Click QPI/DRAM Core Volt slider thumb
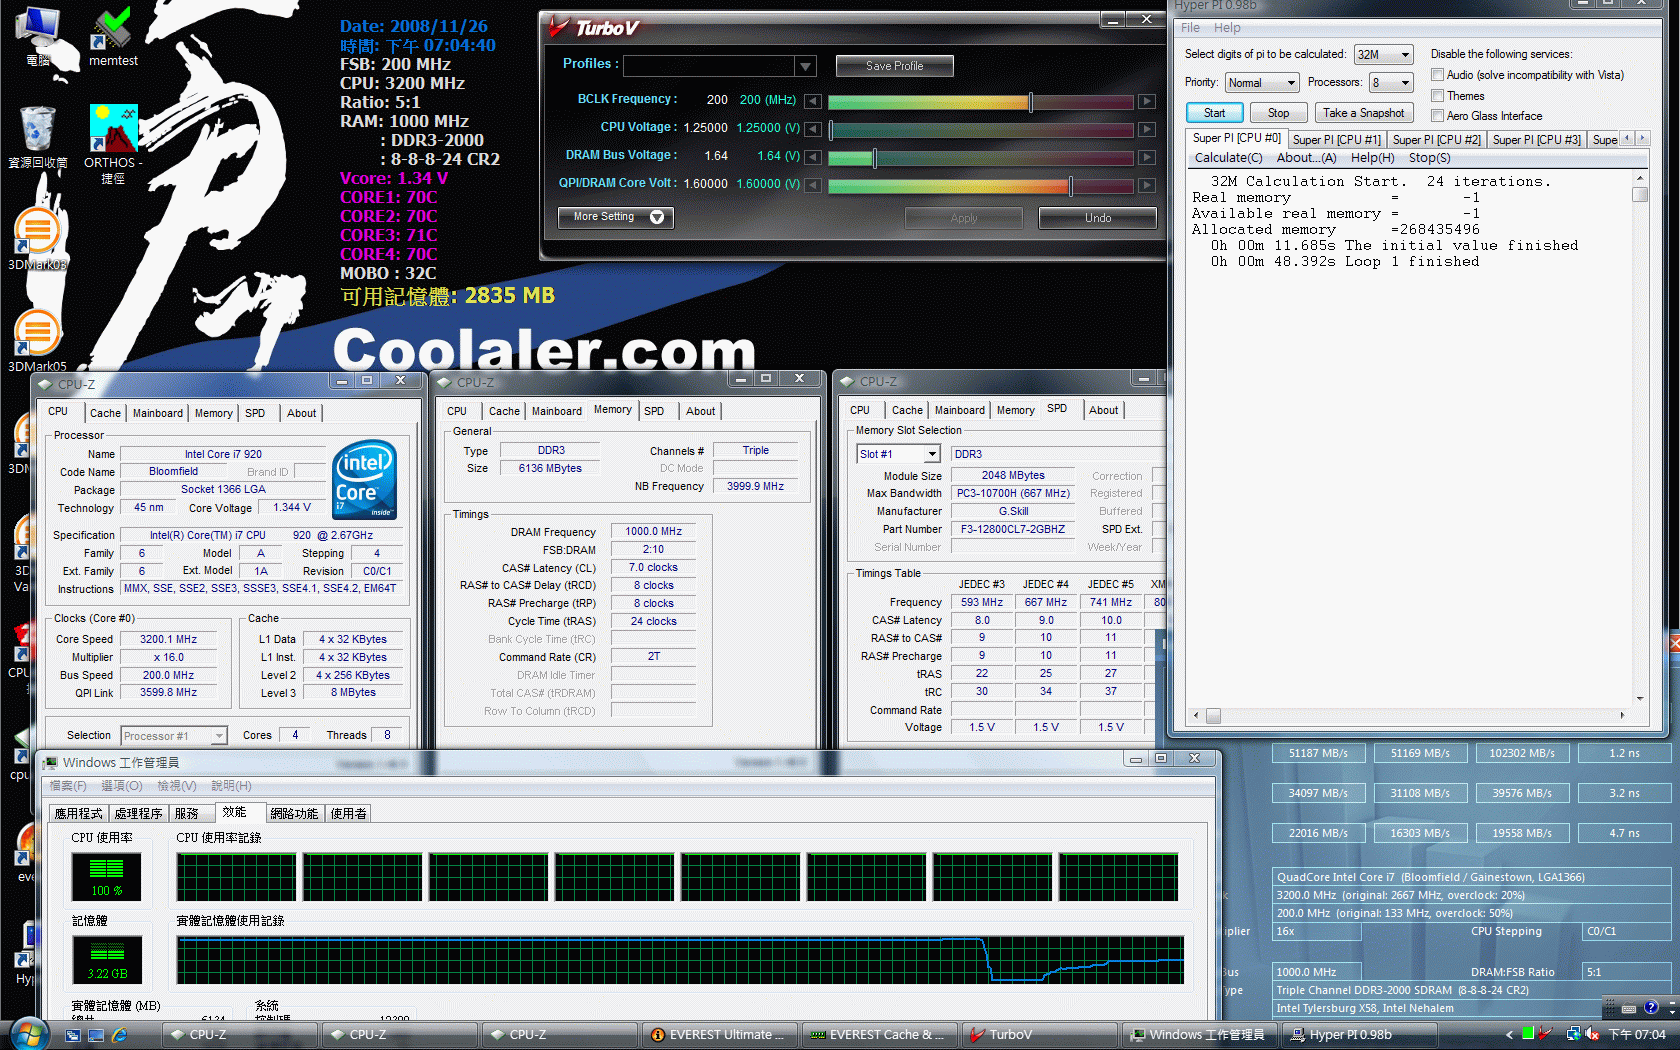Image resolution: width=1680 pixels, height=1050 pixels. [x=1071, y=185]
